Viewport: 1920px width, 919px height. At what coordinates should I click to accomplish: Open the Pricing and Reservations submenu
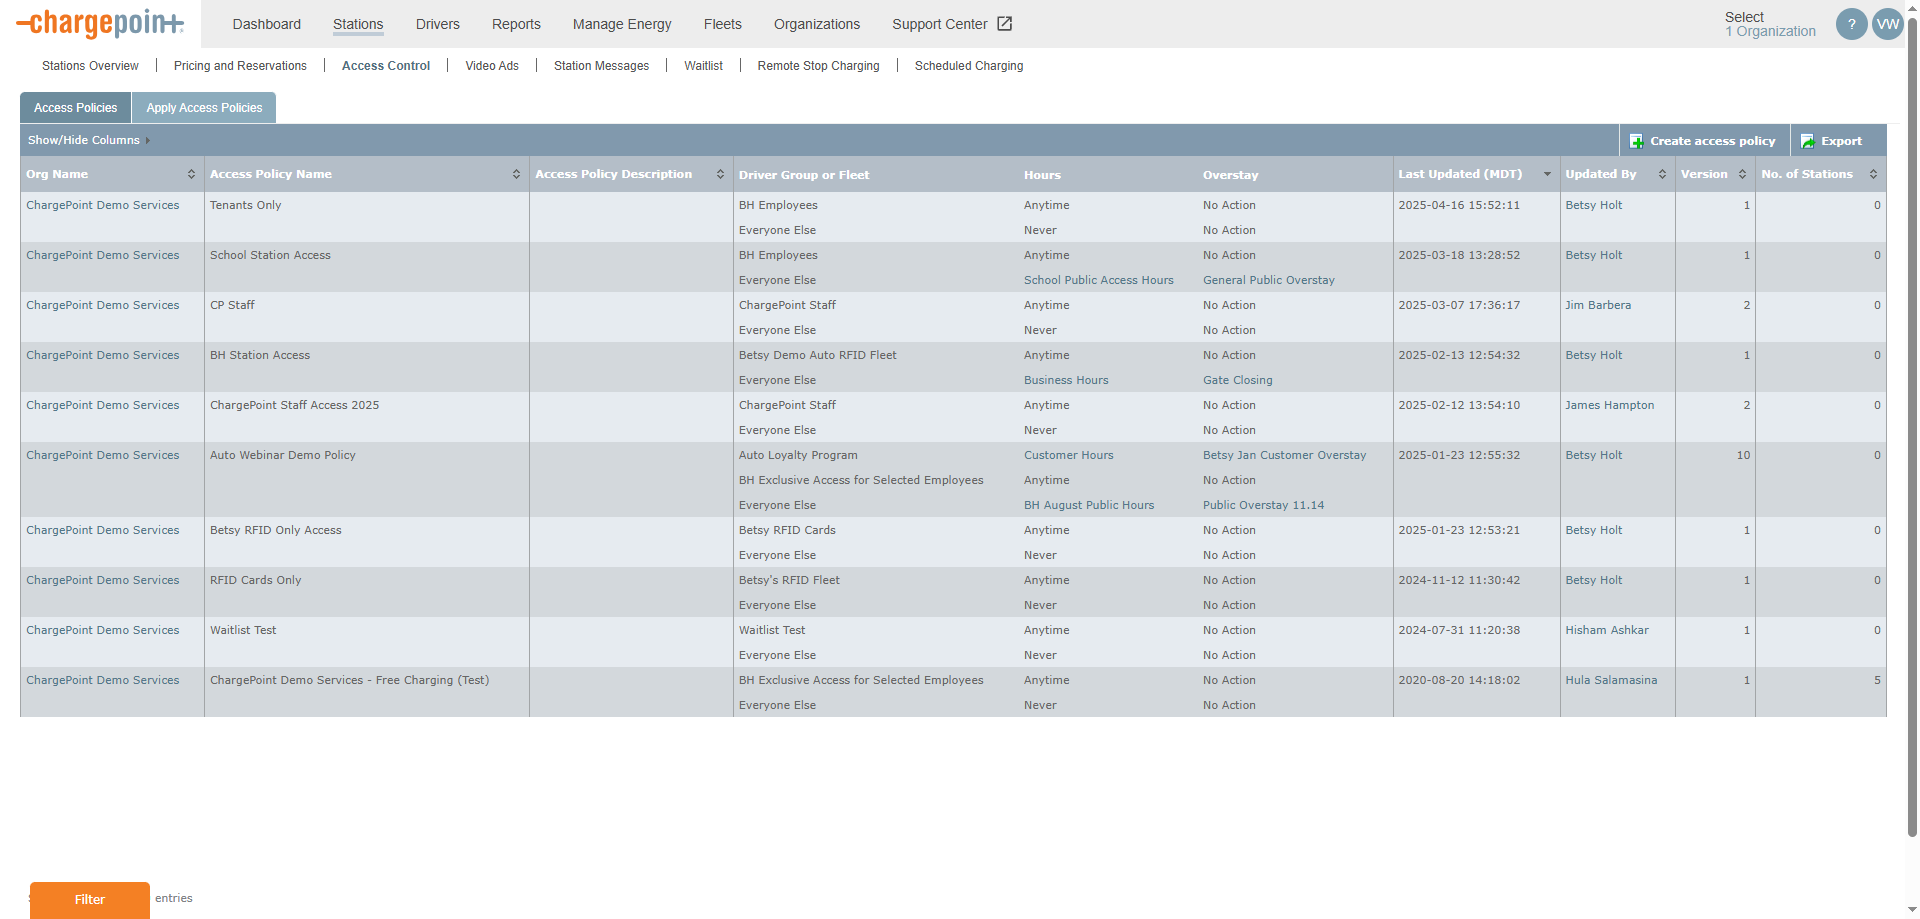(240, 66)
